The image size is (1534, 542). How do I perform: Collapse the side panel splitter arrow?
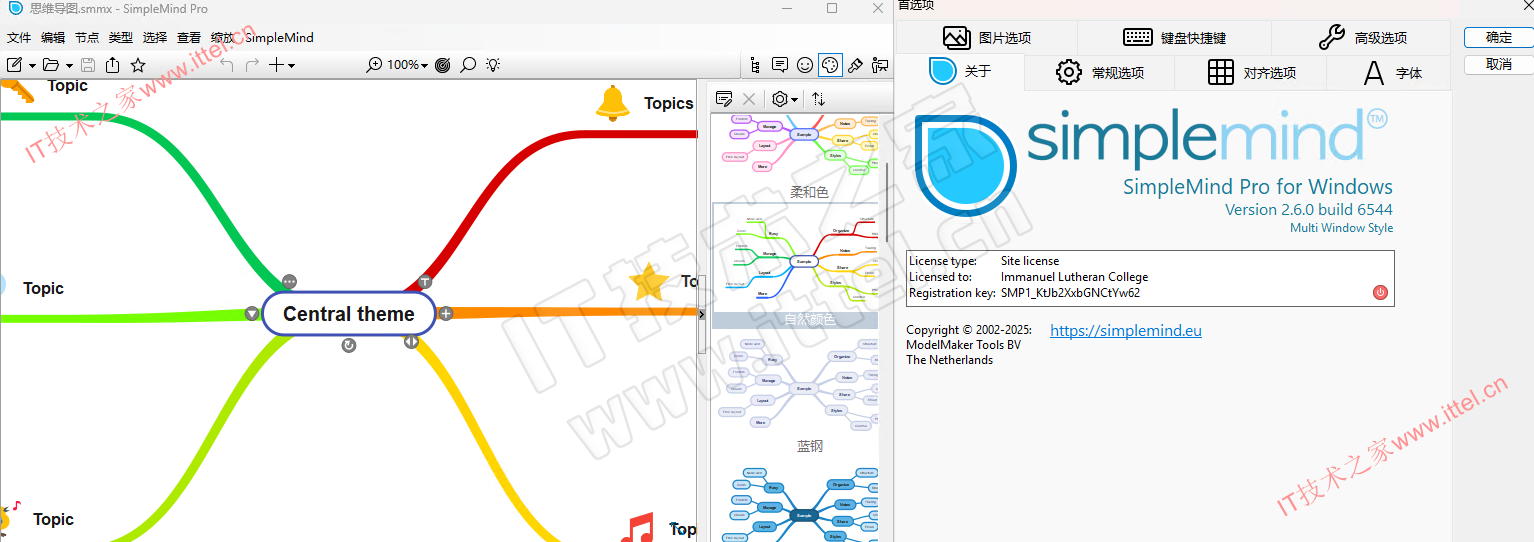pyautogui.click(x=702, y=315)
